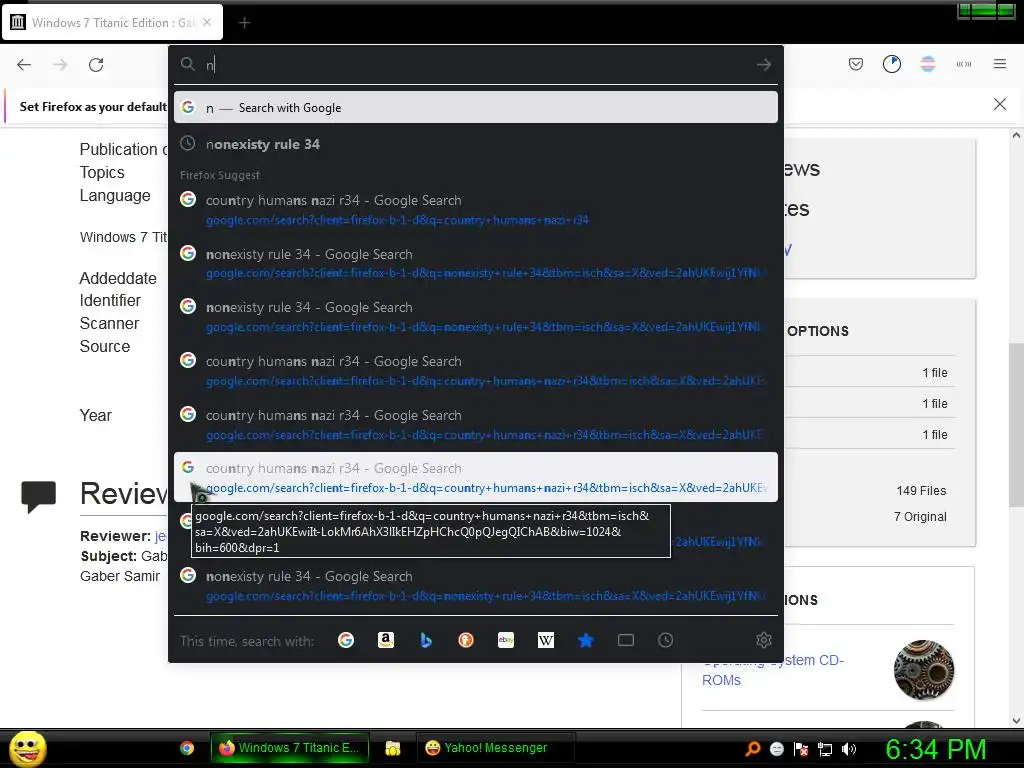Open search settings gear in dropdown
Screen dimensions: 1024x768
pos(763,640)
